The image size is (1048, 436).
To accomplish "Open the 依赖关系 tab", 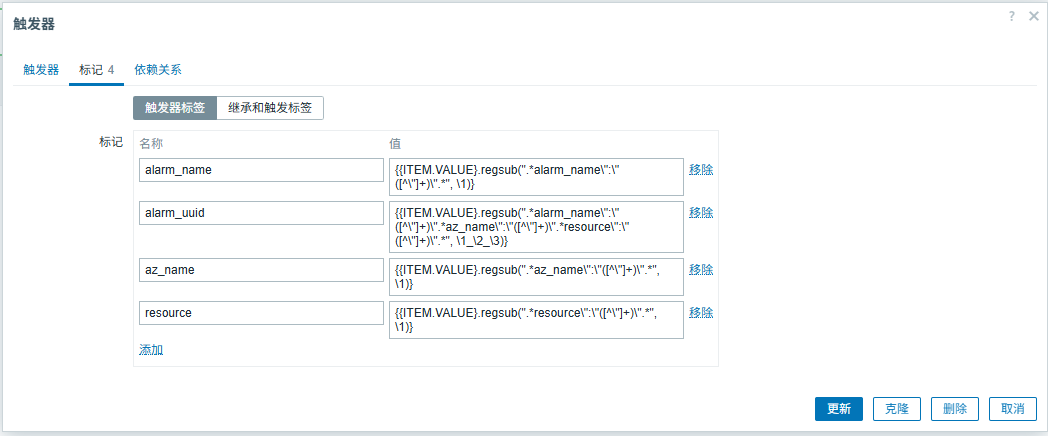I will 158,70.
